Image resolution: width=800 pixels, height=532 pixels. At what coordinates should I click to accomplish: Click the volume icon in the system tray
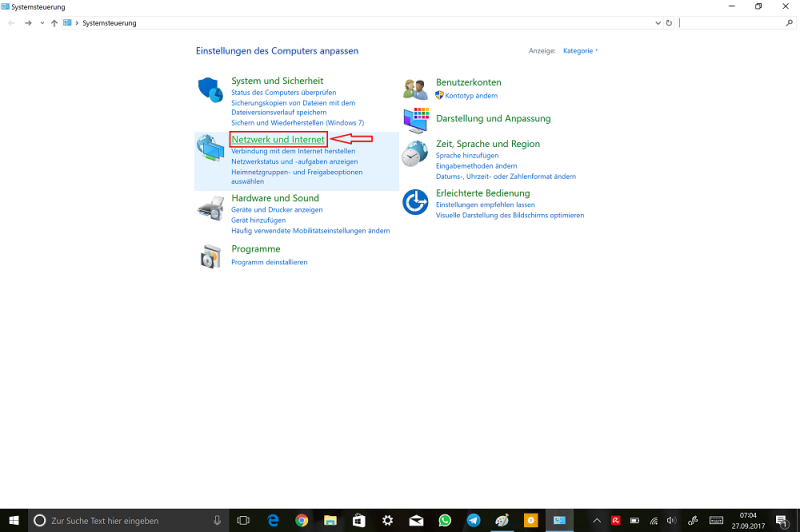tap(671, 520)
